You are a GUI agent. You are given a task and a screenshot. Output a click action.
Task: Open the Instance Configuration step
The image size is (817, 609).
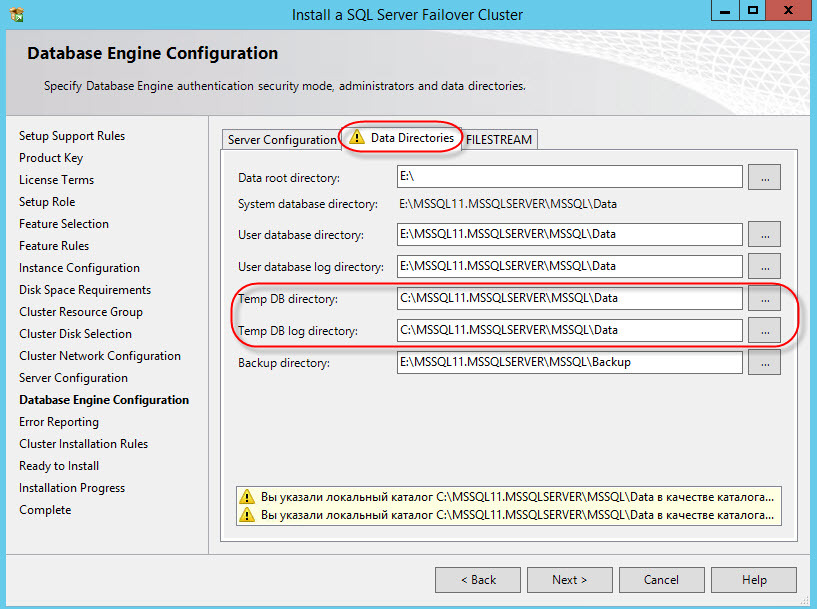79,267
